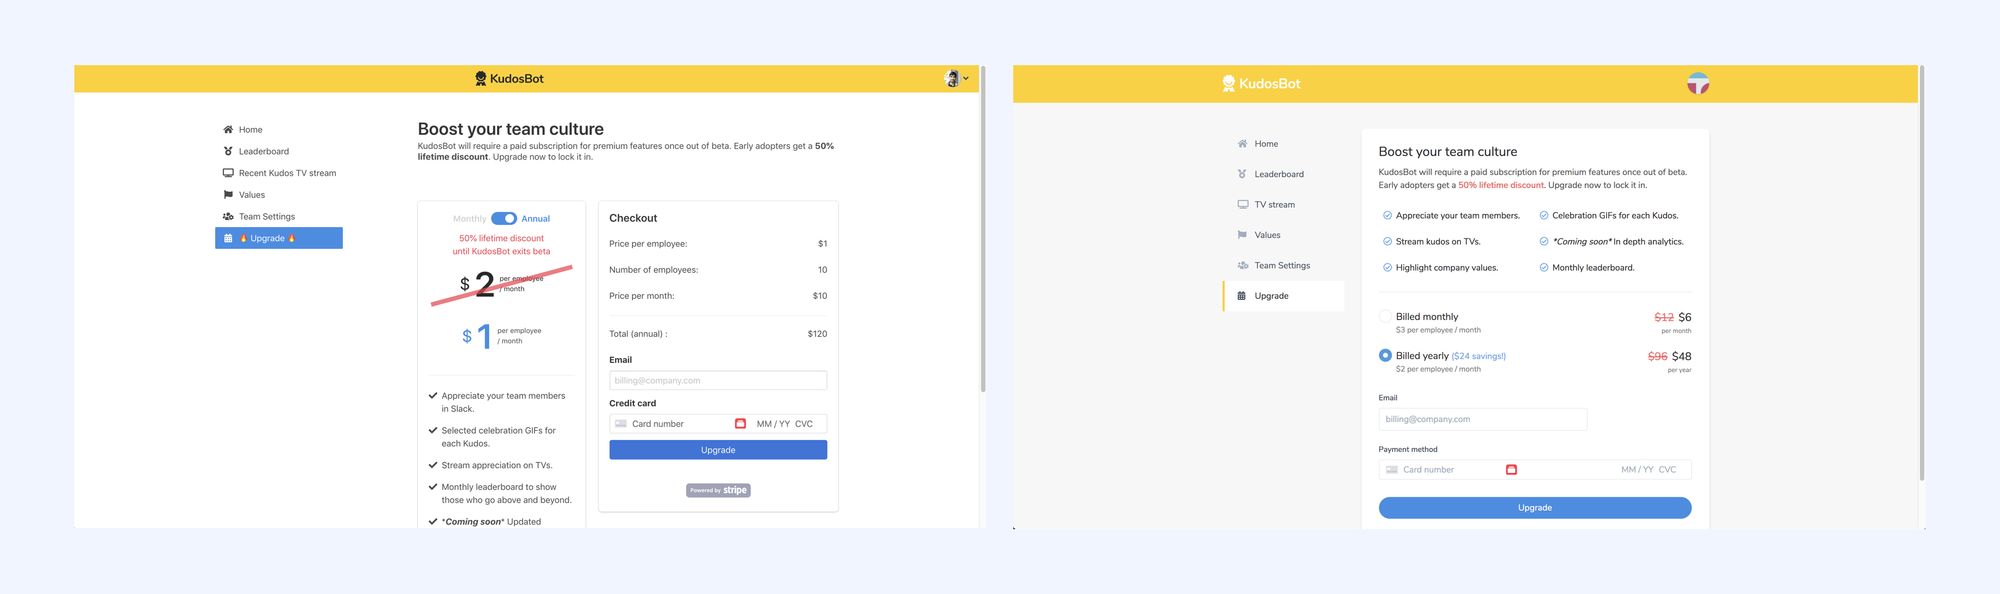Click the vertical scrollbar of the left window

point(983,229)
